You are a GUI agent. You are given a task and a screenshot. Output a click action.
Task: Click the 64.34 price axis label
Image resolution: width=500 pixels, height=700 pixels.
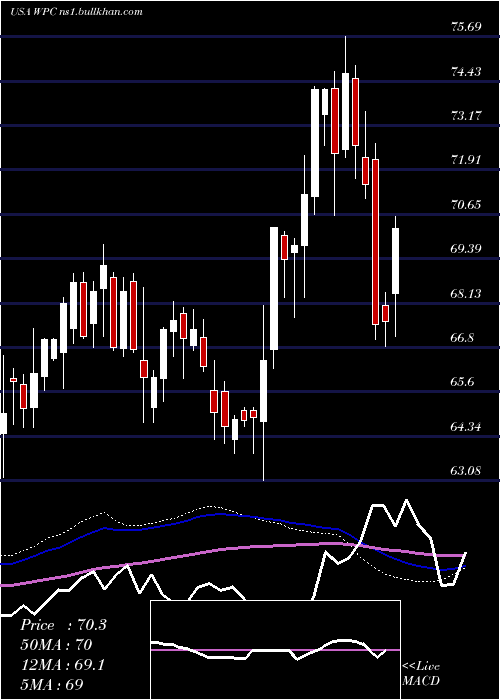click(x=466, y=426)
